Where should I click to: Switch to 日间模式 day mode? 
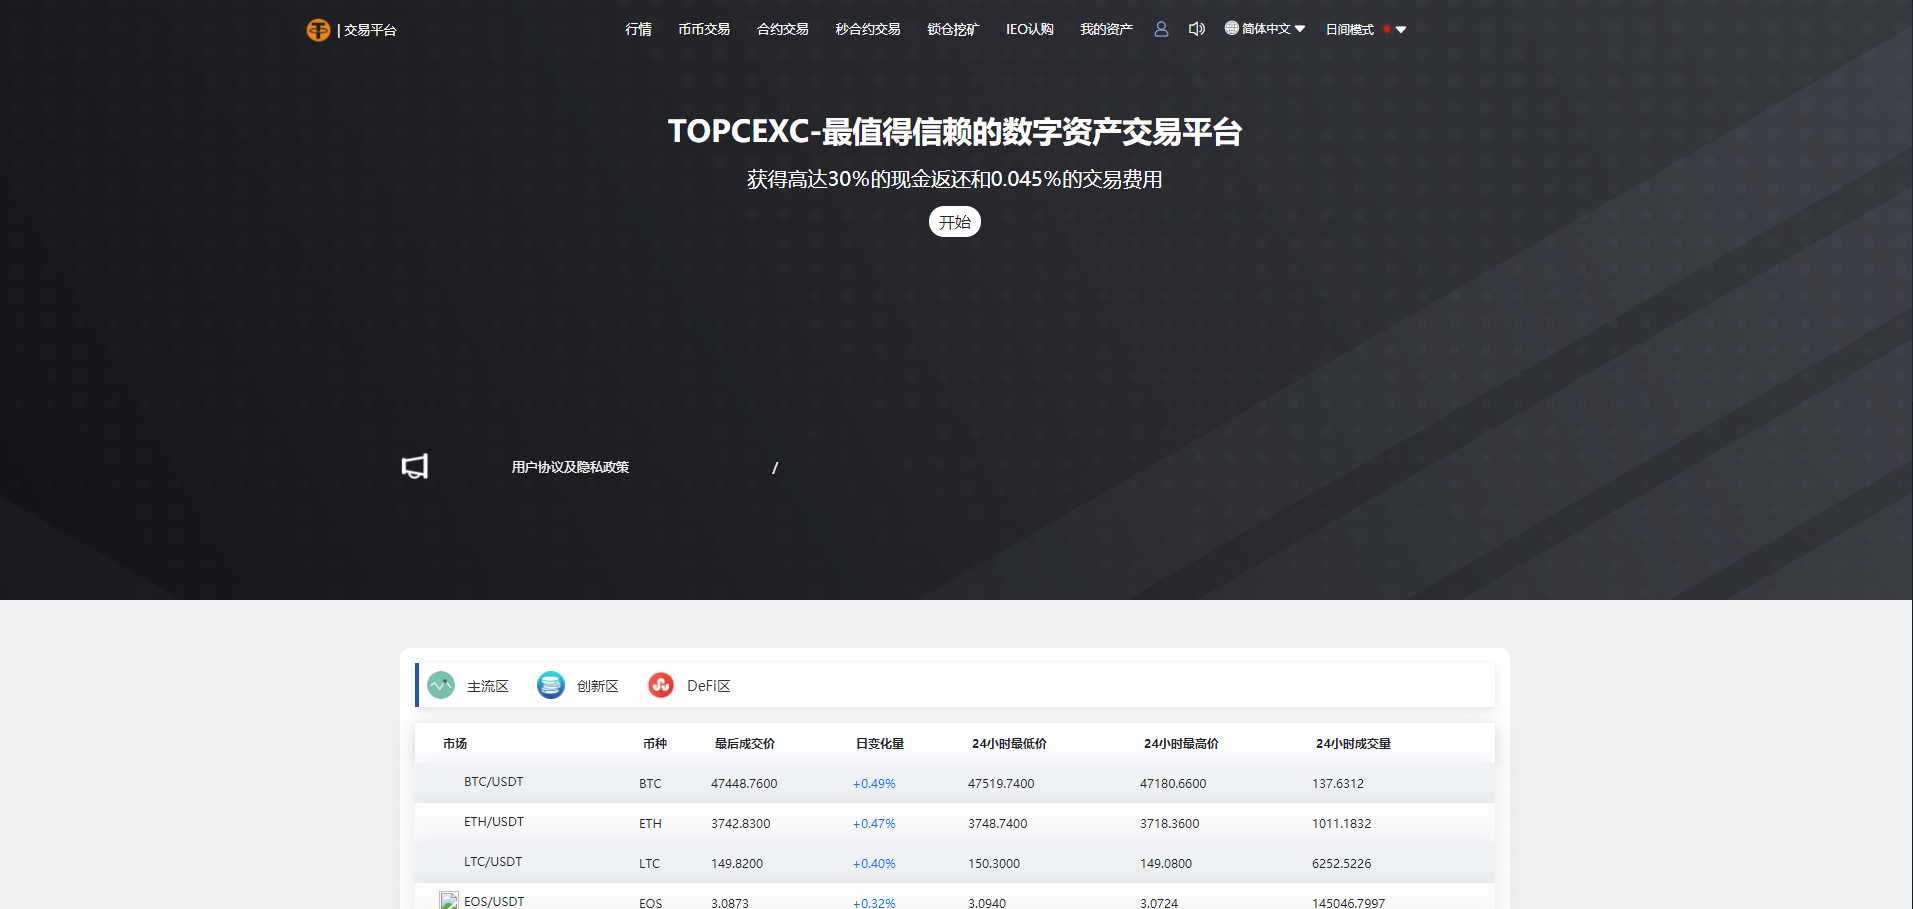1349,29
